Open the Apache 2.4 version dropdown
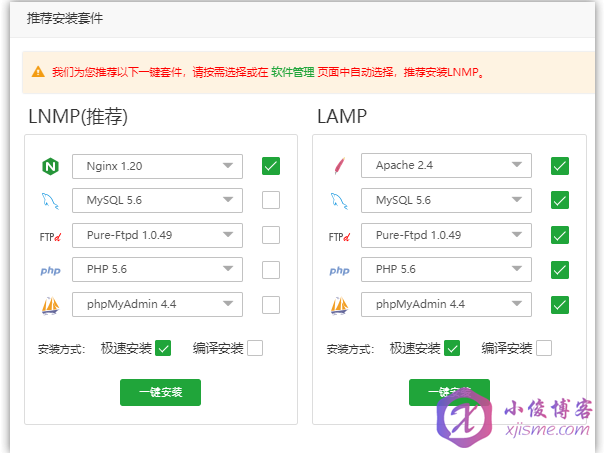Screen dimensions: 605x453 (x=446, y=166)
